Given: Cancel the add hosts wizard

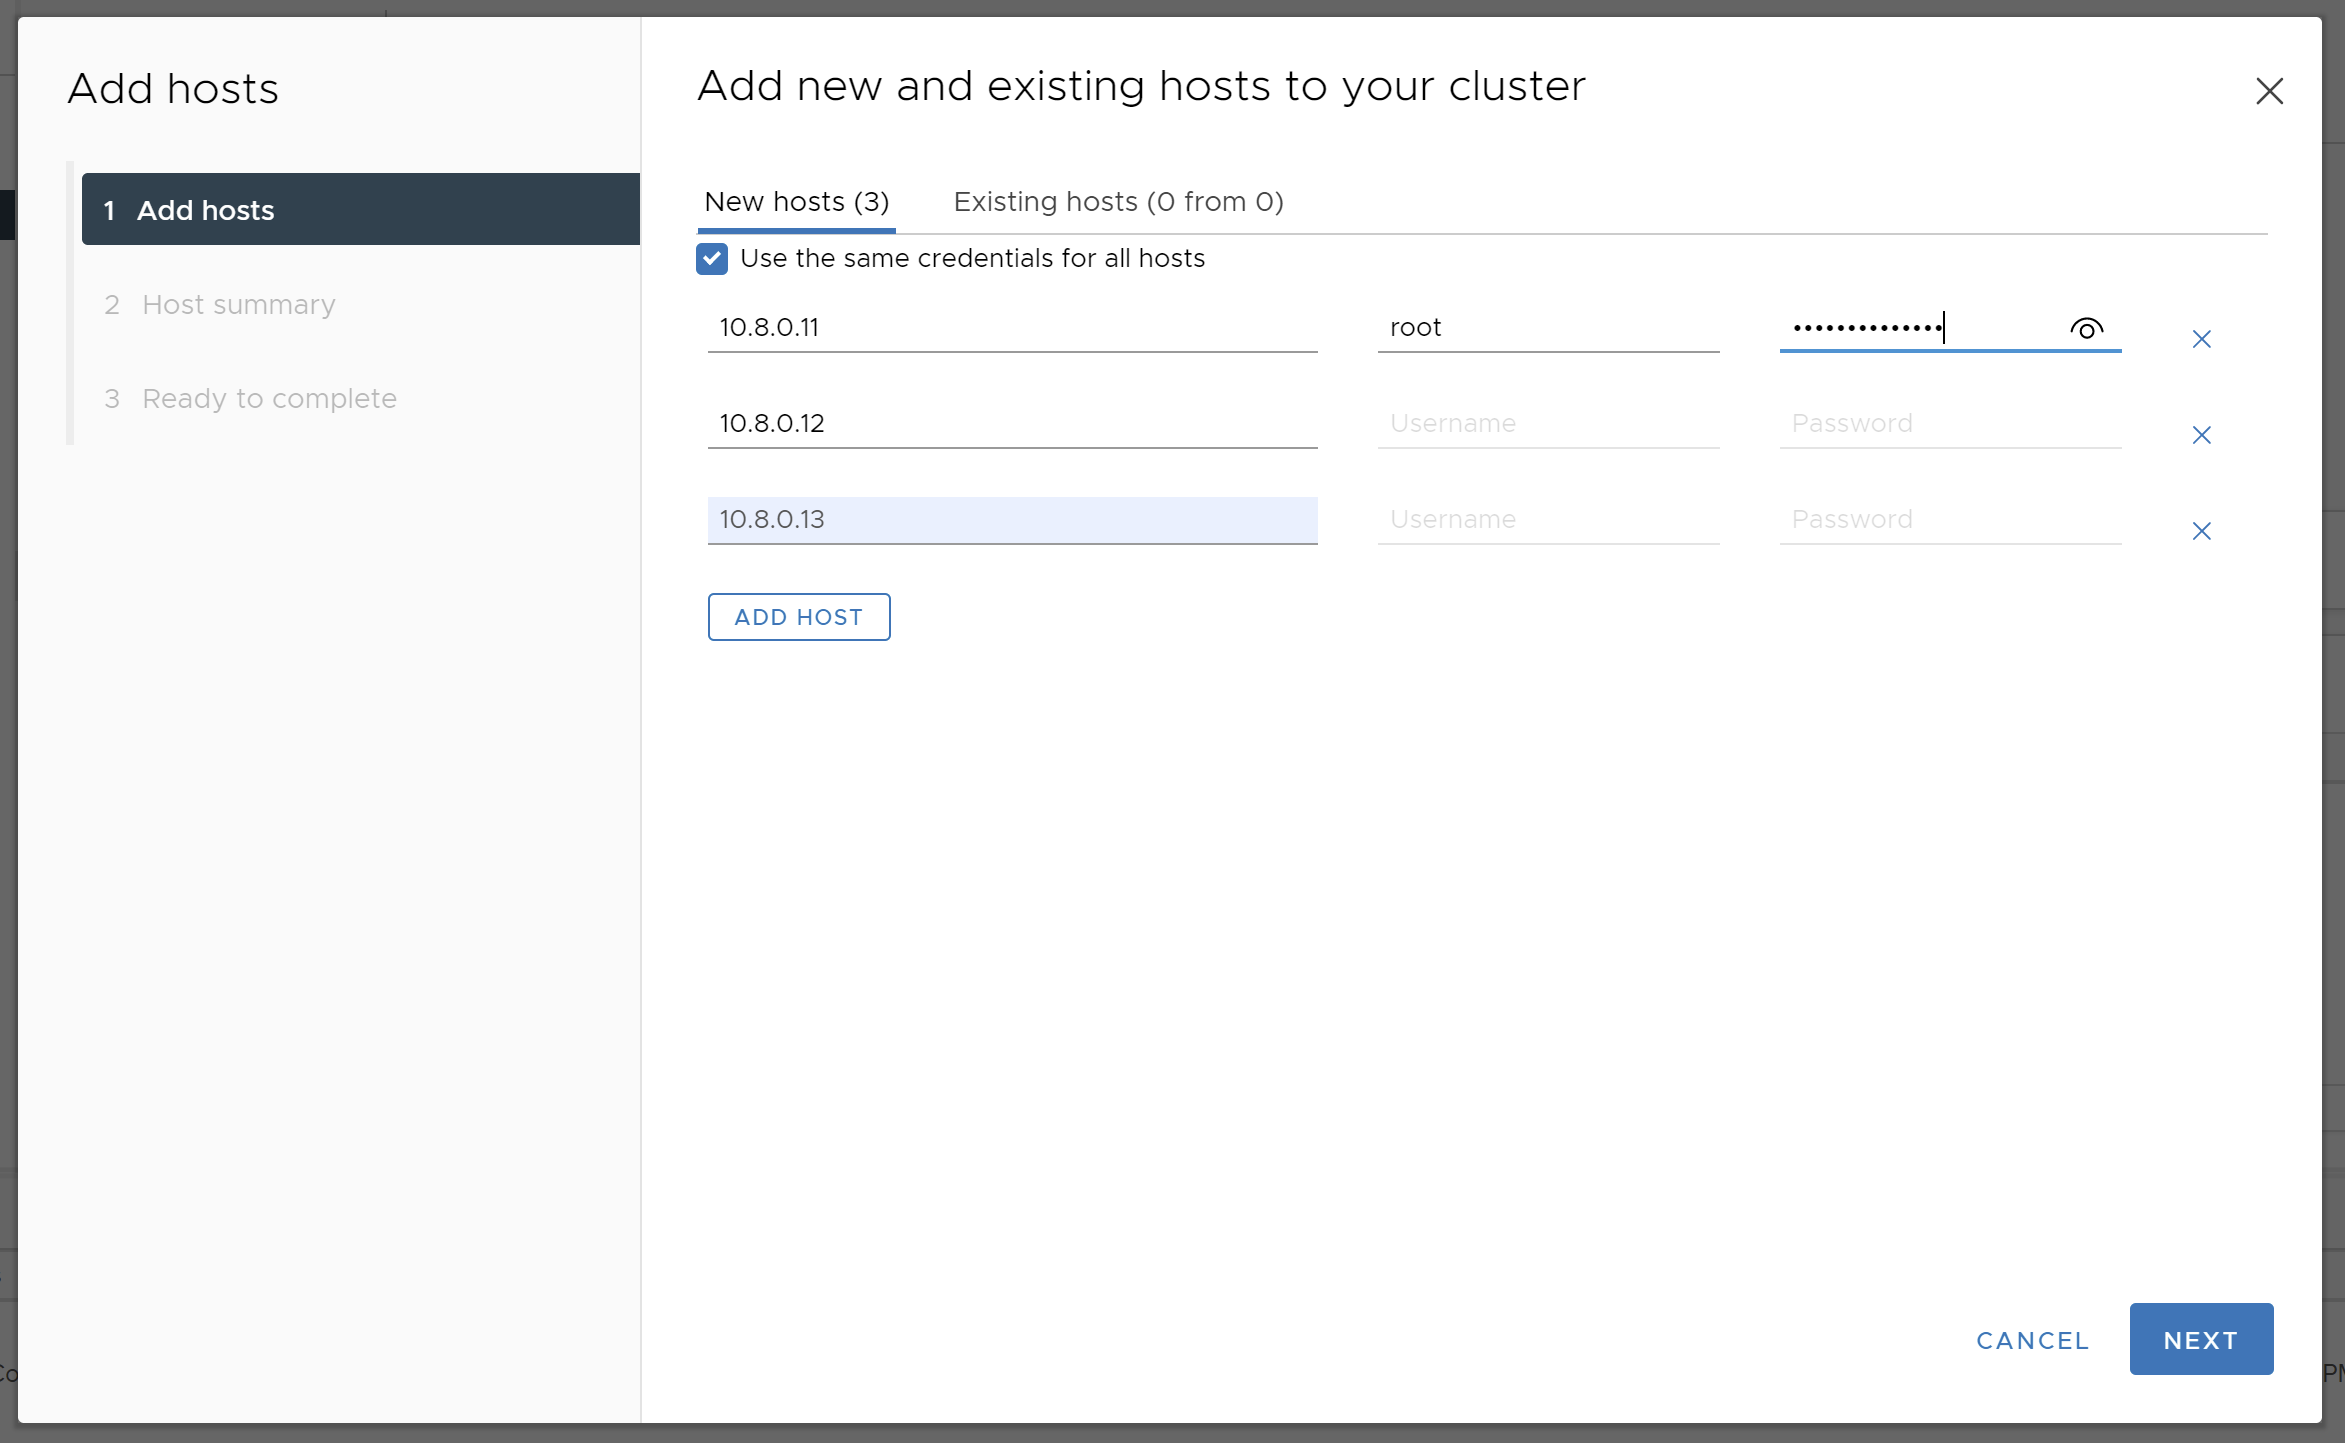Looking at the screenshot, I should pos(2032,1340).
